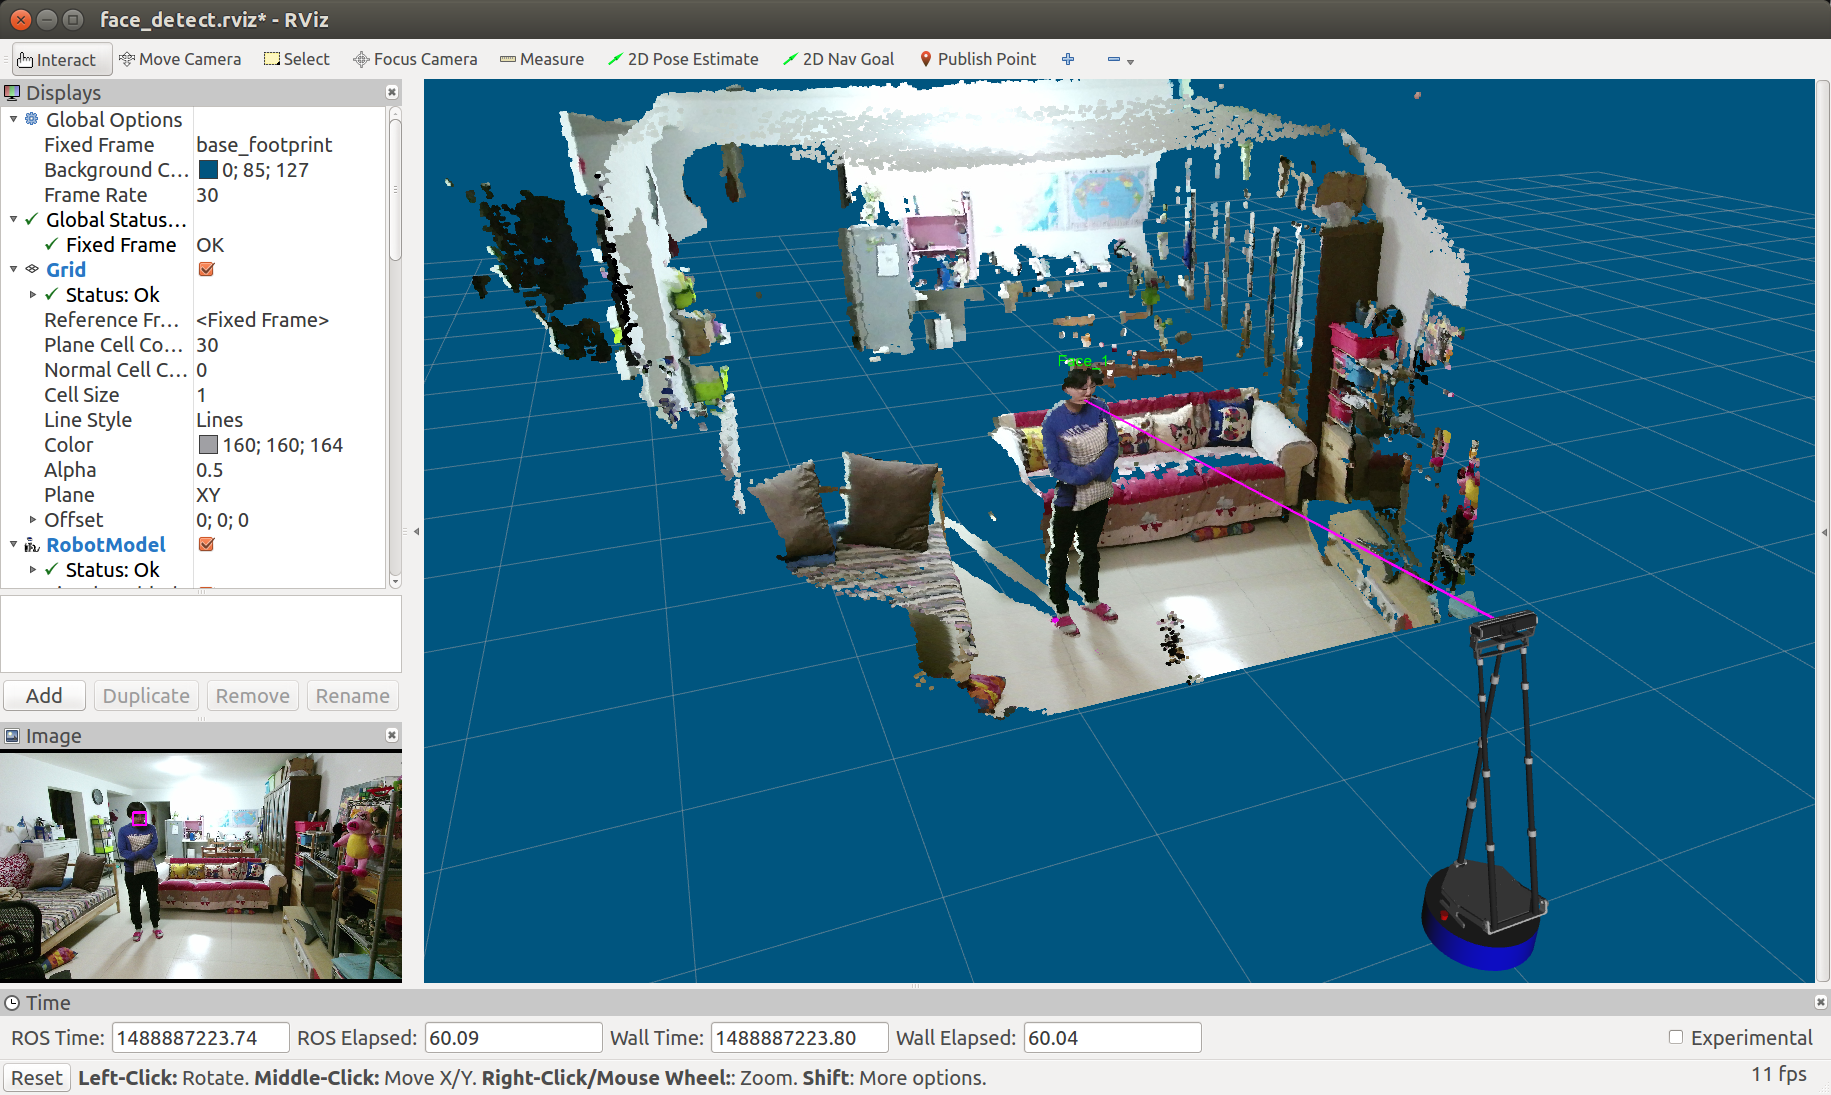Image resolution: width=1831 pixels, height=1095 pixels.
Task: Click the Focus Camera tool
Action: pyautogui.click(x=415, y=59)
